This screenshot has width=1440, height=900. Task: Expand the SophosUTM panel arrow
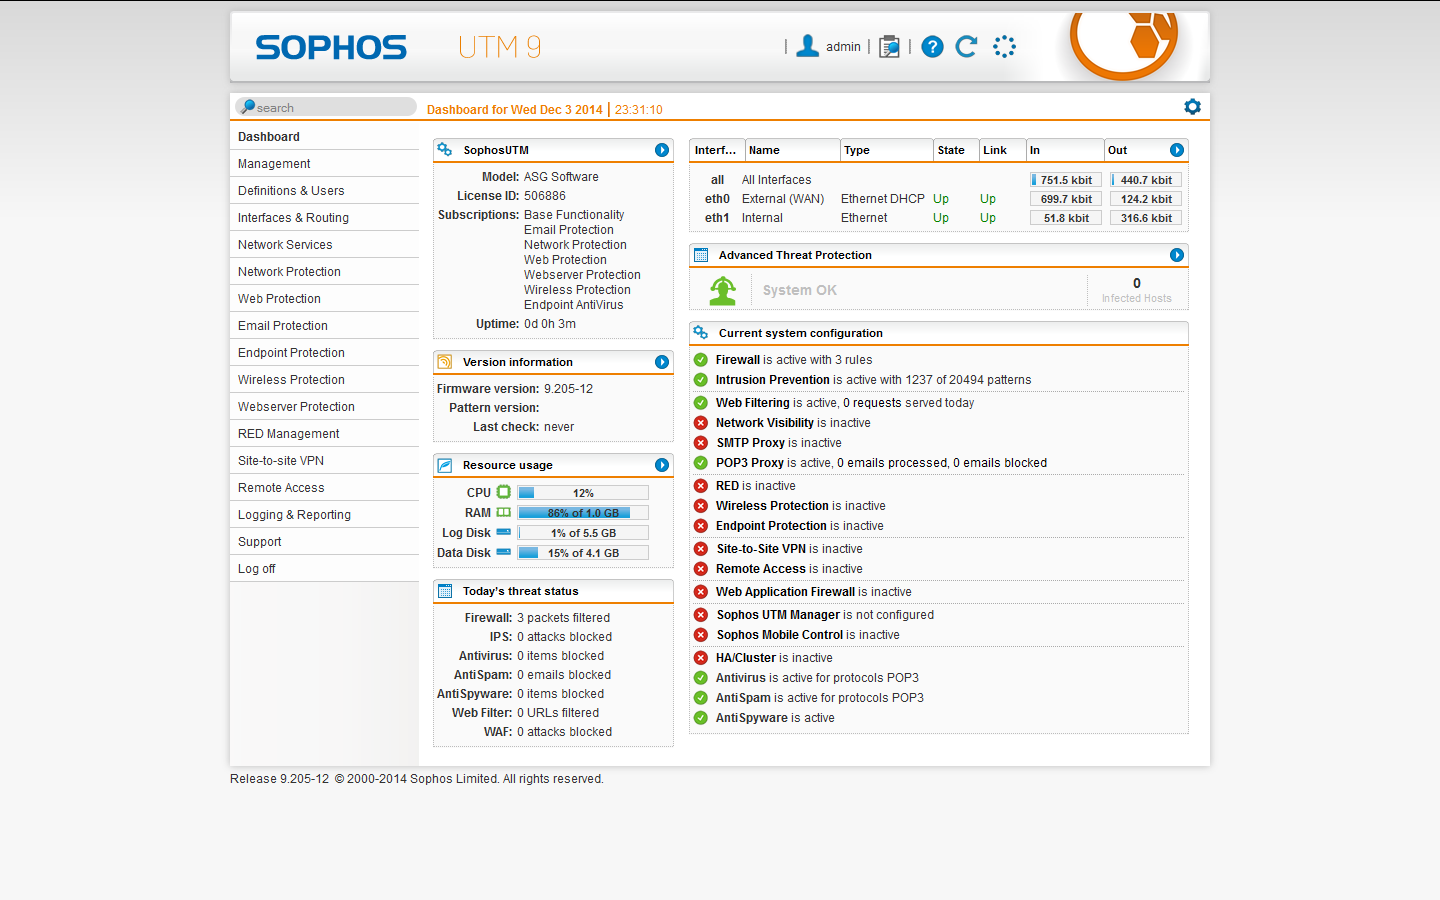point(662,150)
